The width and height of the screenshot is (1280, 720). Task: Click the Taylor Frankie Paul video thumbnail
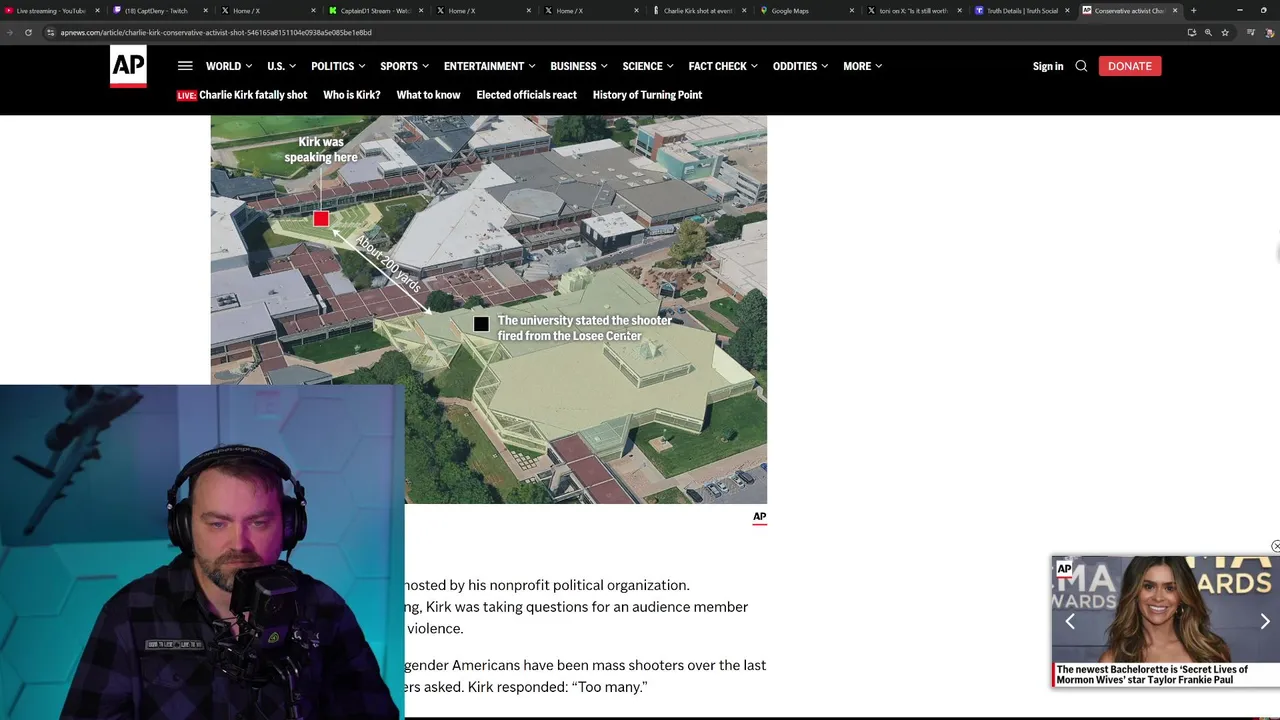coord(1166,609)
